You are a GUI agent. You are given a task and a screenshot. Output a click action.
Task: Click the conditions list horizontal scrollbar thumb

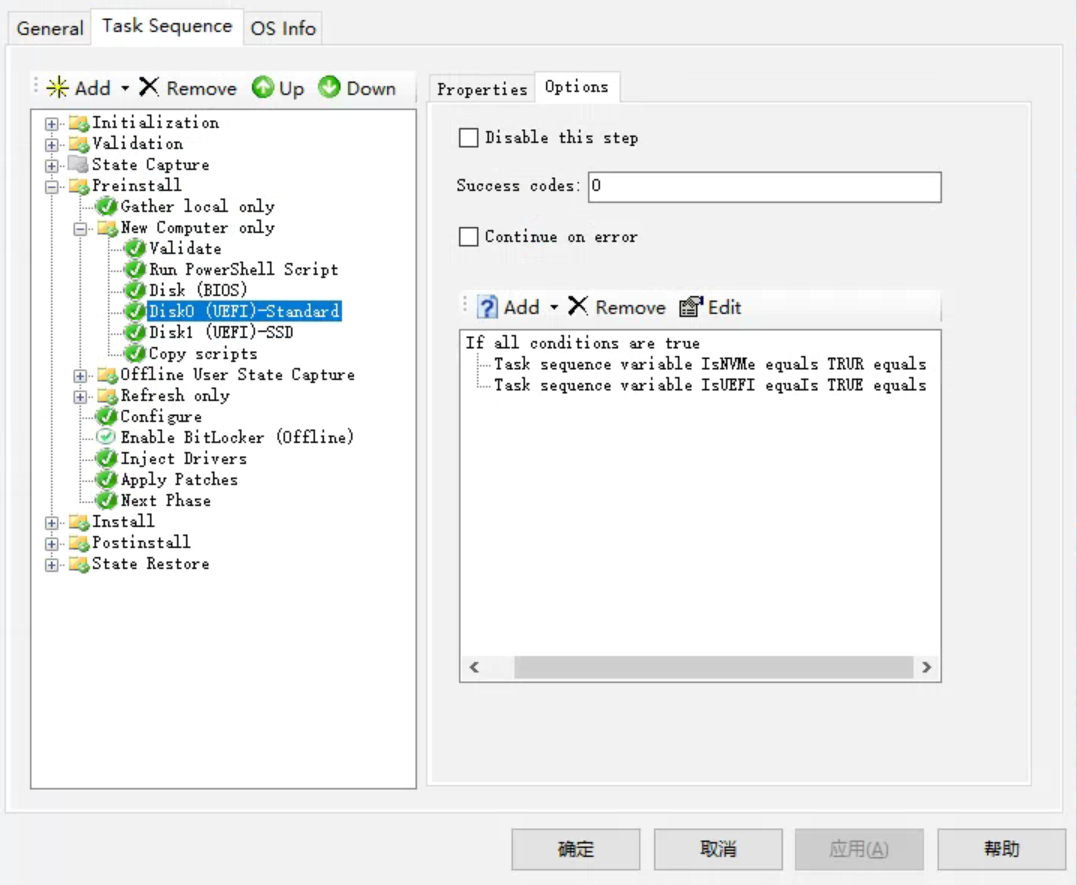[x=713, y=666]
